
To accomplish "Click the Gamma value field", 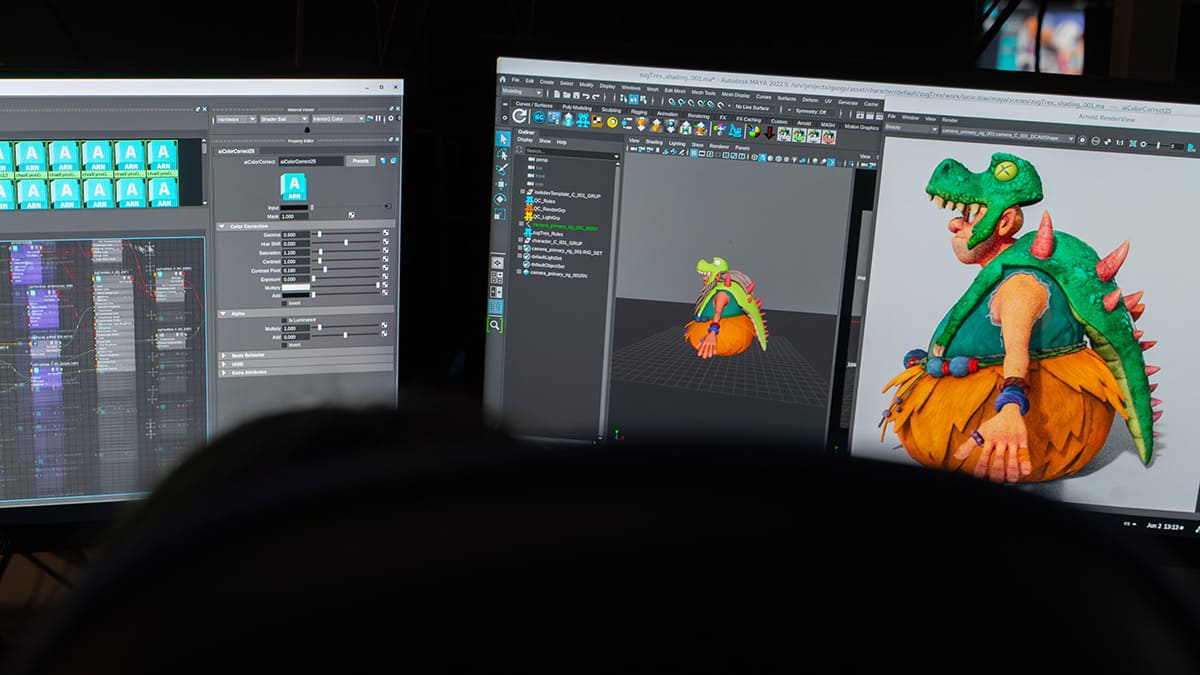I will tap(295, 234).
